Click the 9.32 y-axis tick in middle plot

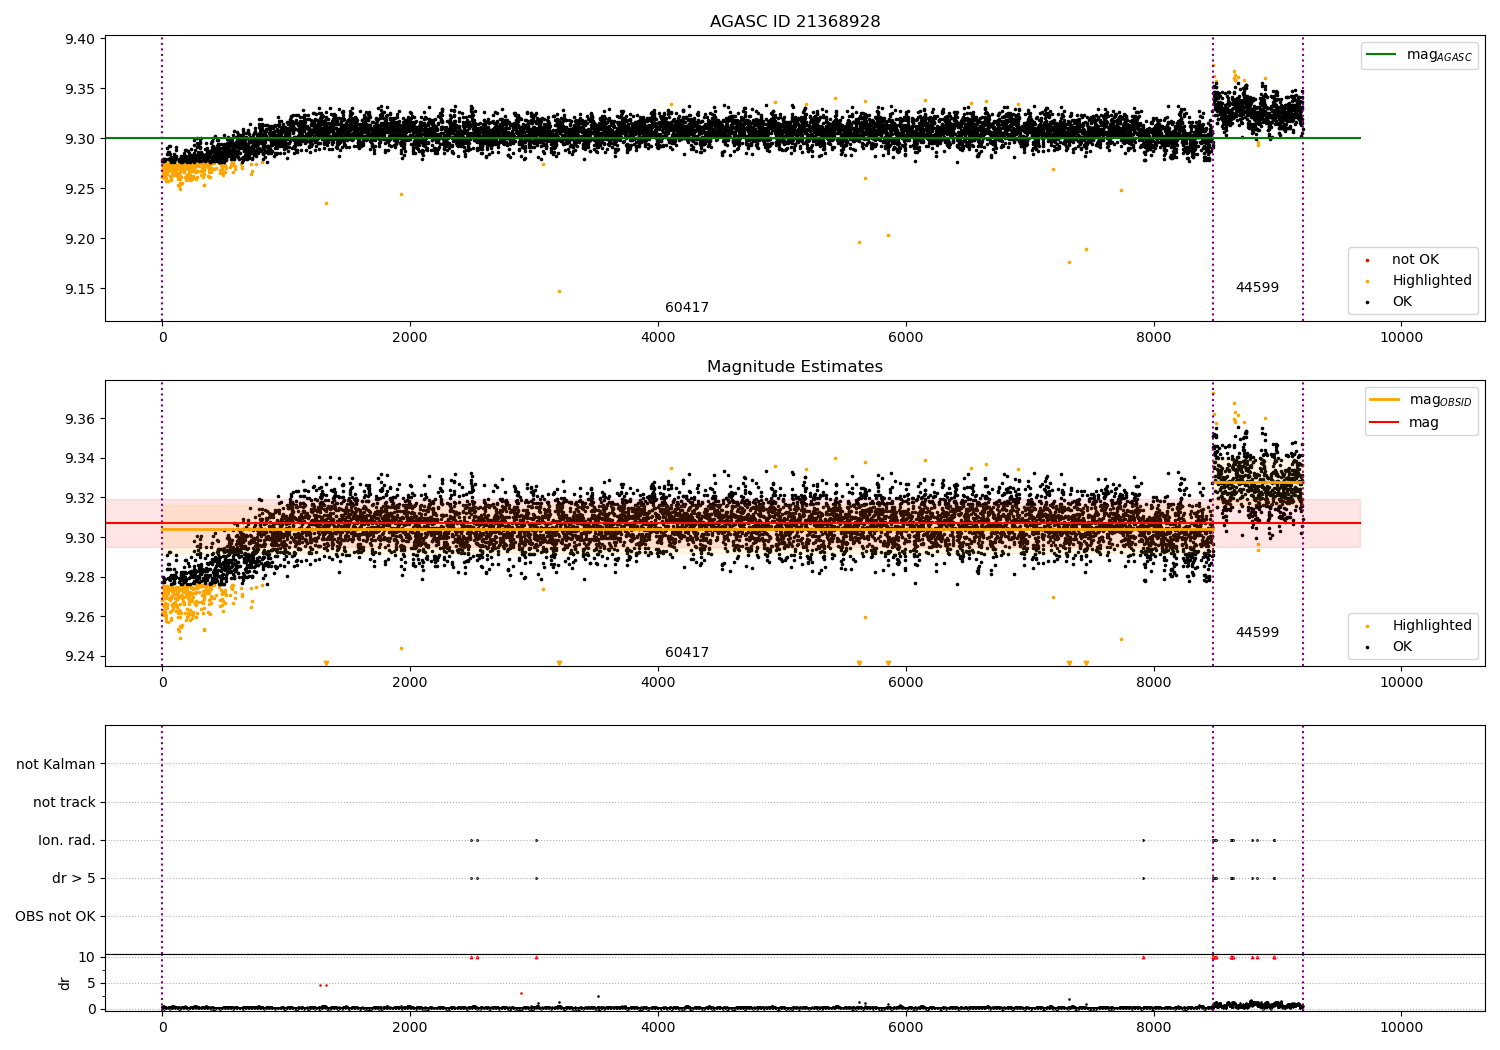coord(81,498)
